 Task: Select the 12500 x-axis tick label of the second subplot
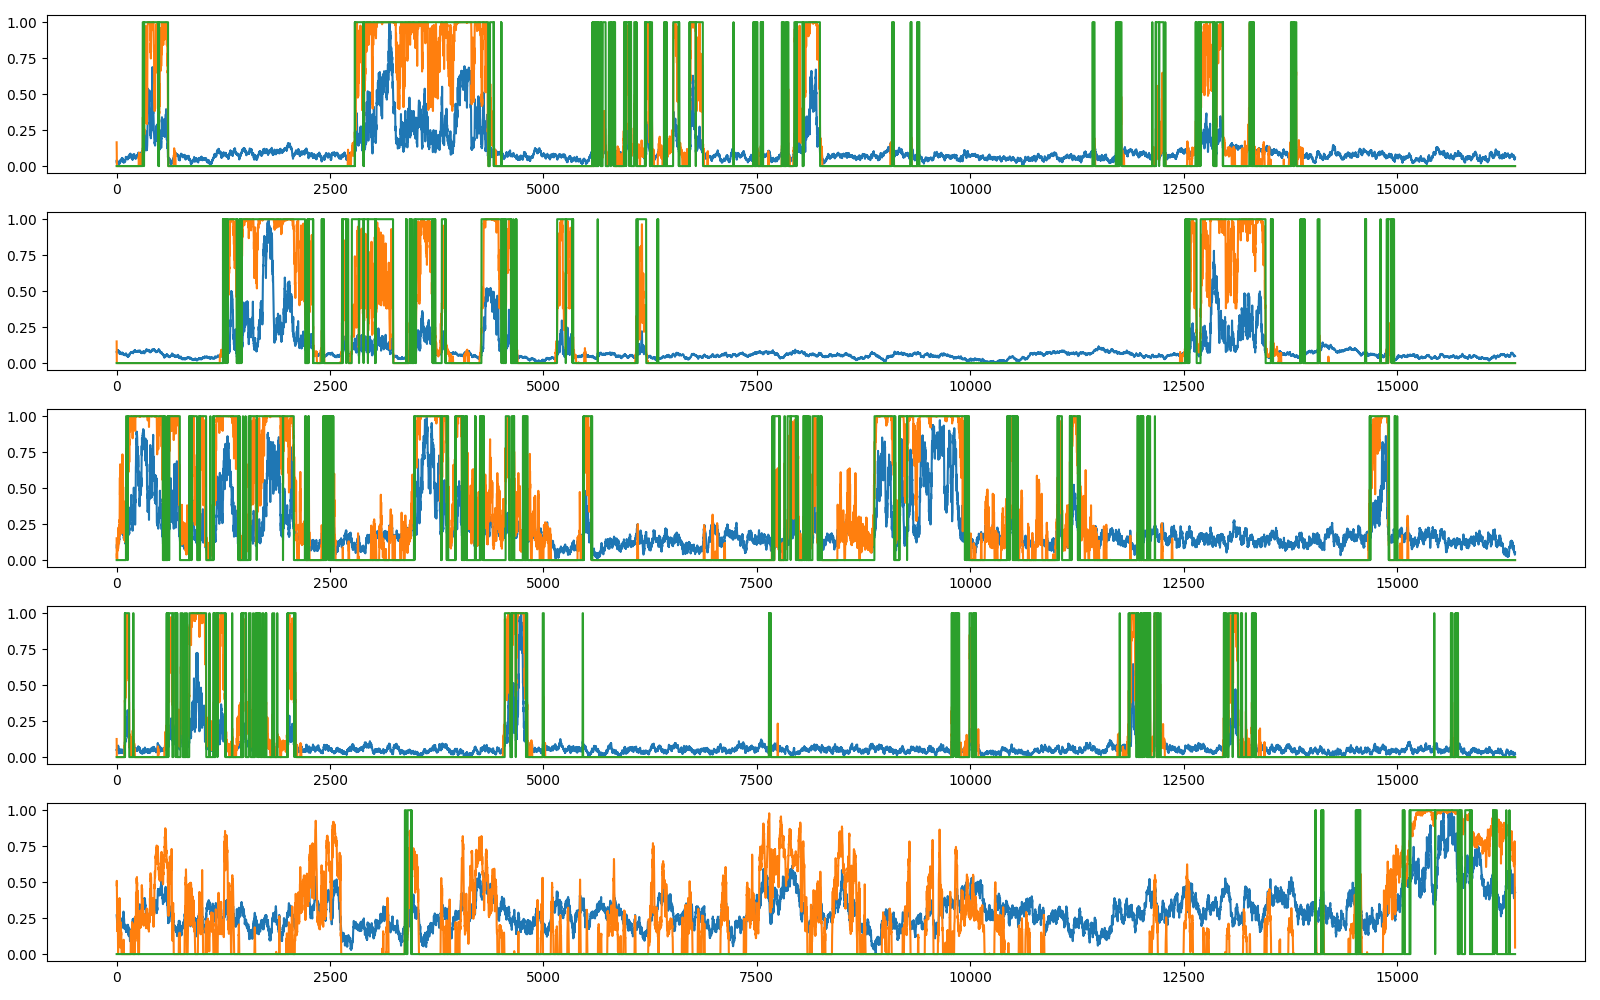1184,386
